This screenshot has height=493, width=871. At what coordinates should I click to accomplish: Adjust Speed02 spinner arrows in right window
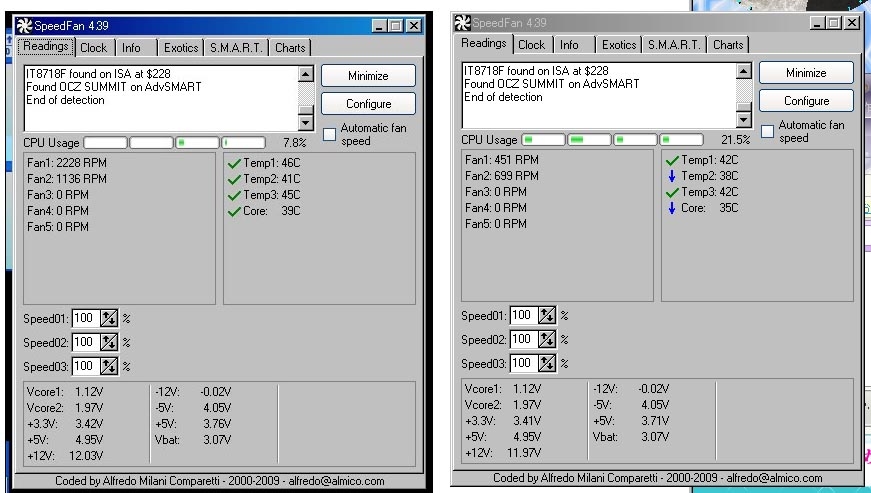[x=547, y=339]
